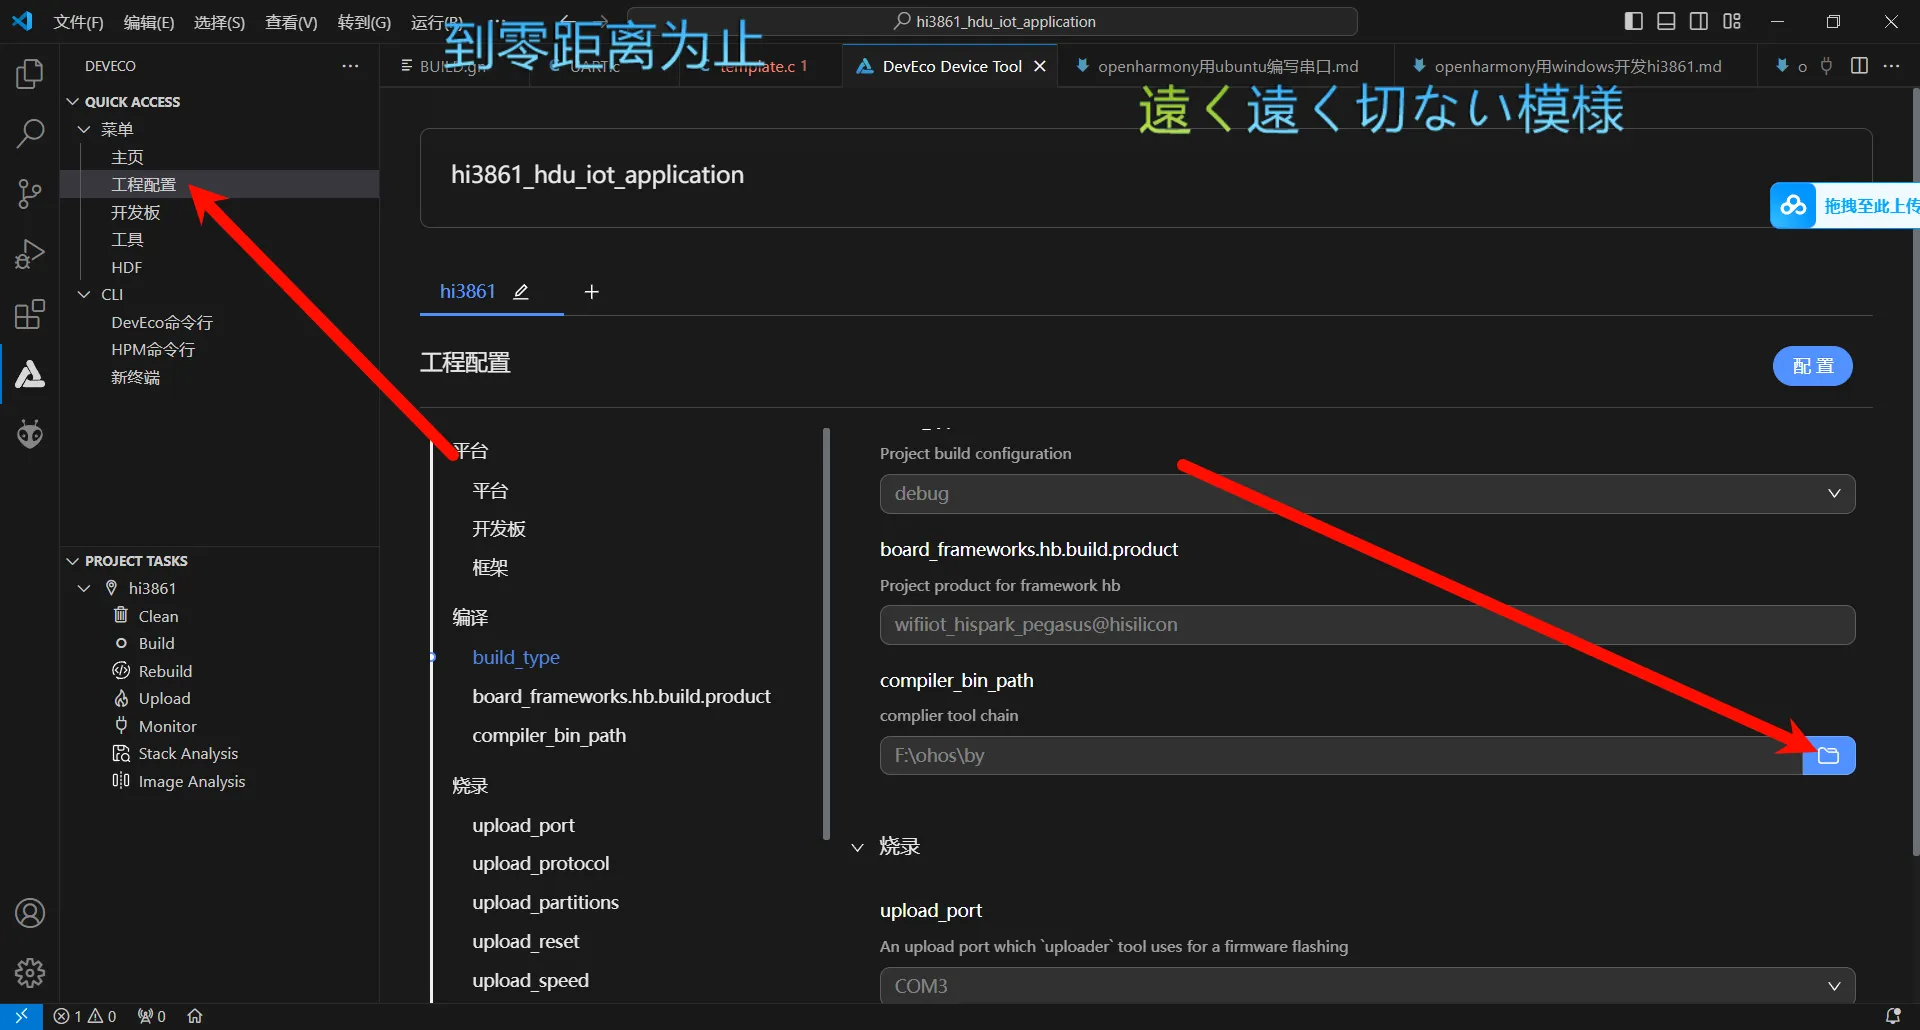Viewport: 1920px width, 1030px height.
Task: Click the DevEco Device Tool sidebar icon
Action: point(30,375)
